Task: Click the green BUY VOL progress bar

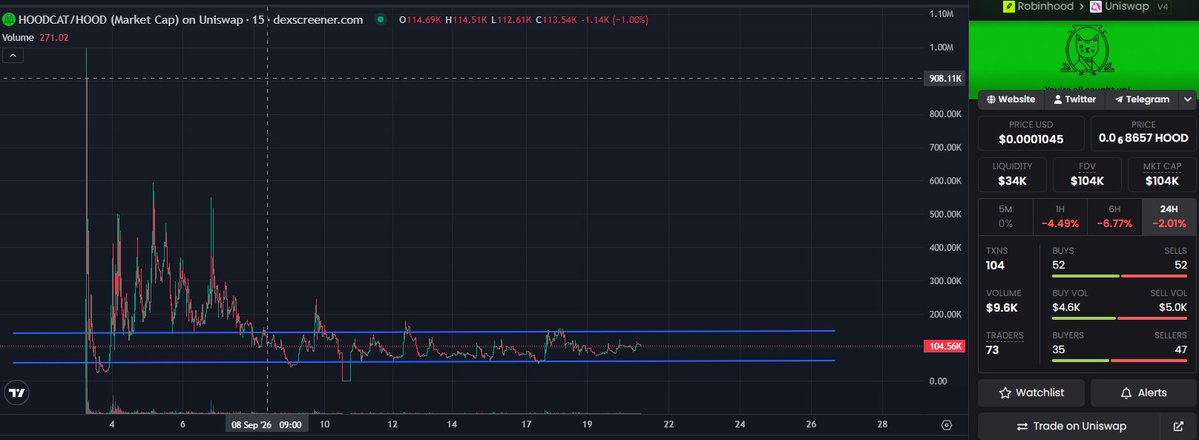Action: coord(1084,318)
